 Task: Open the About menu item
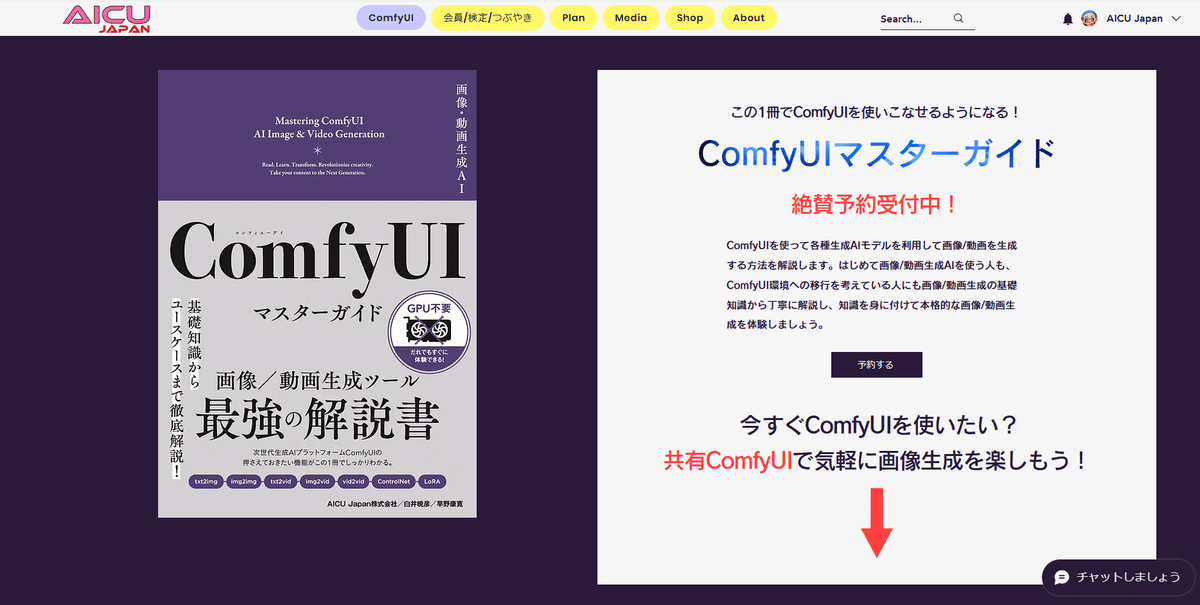coord(749,18)
